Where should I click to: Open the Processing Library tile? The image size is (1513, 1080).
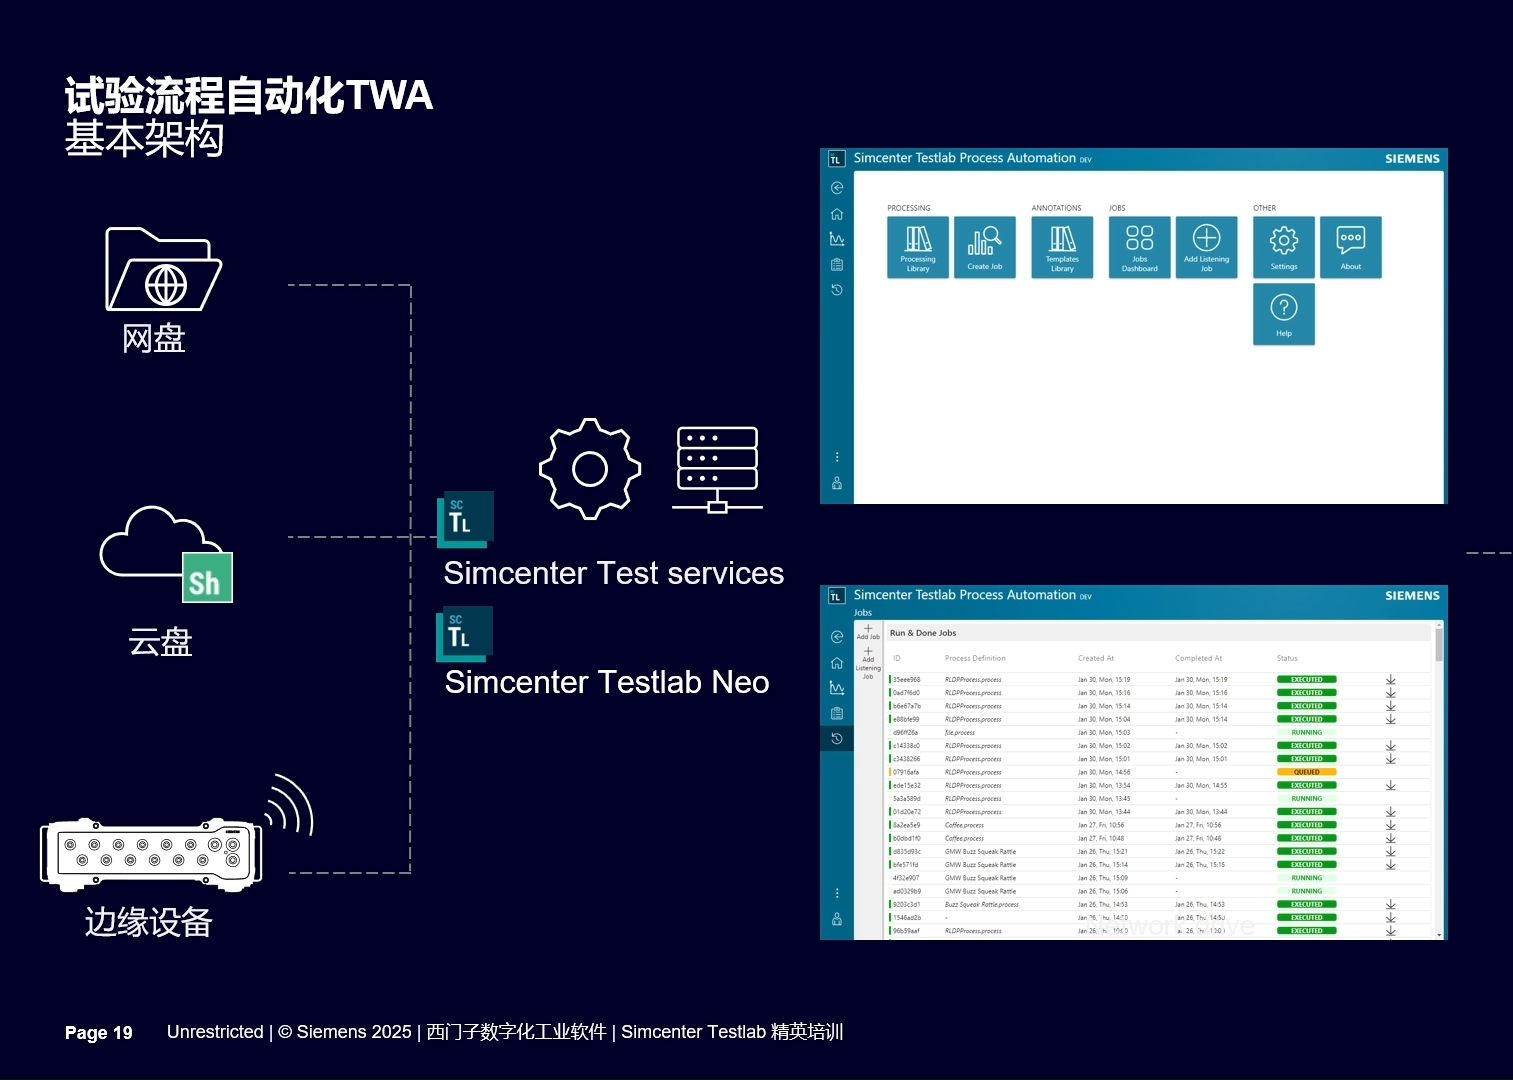[x=918, y=247]
